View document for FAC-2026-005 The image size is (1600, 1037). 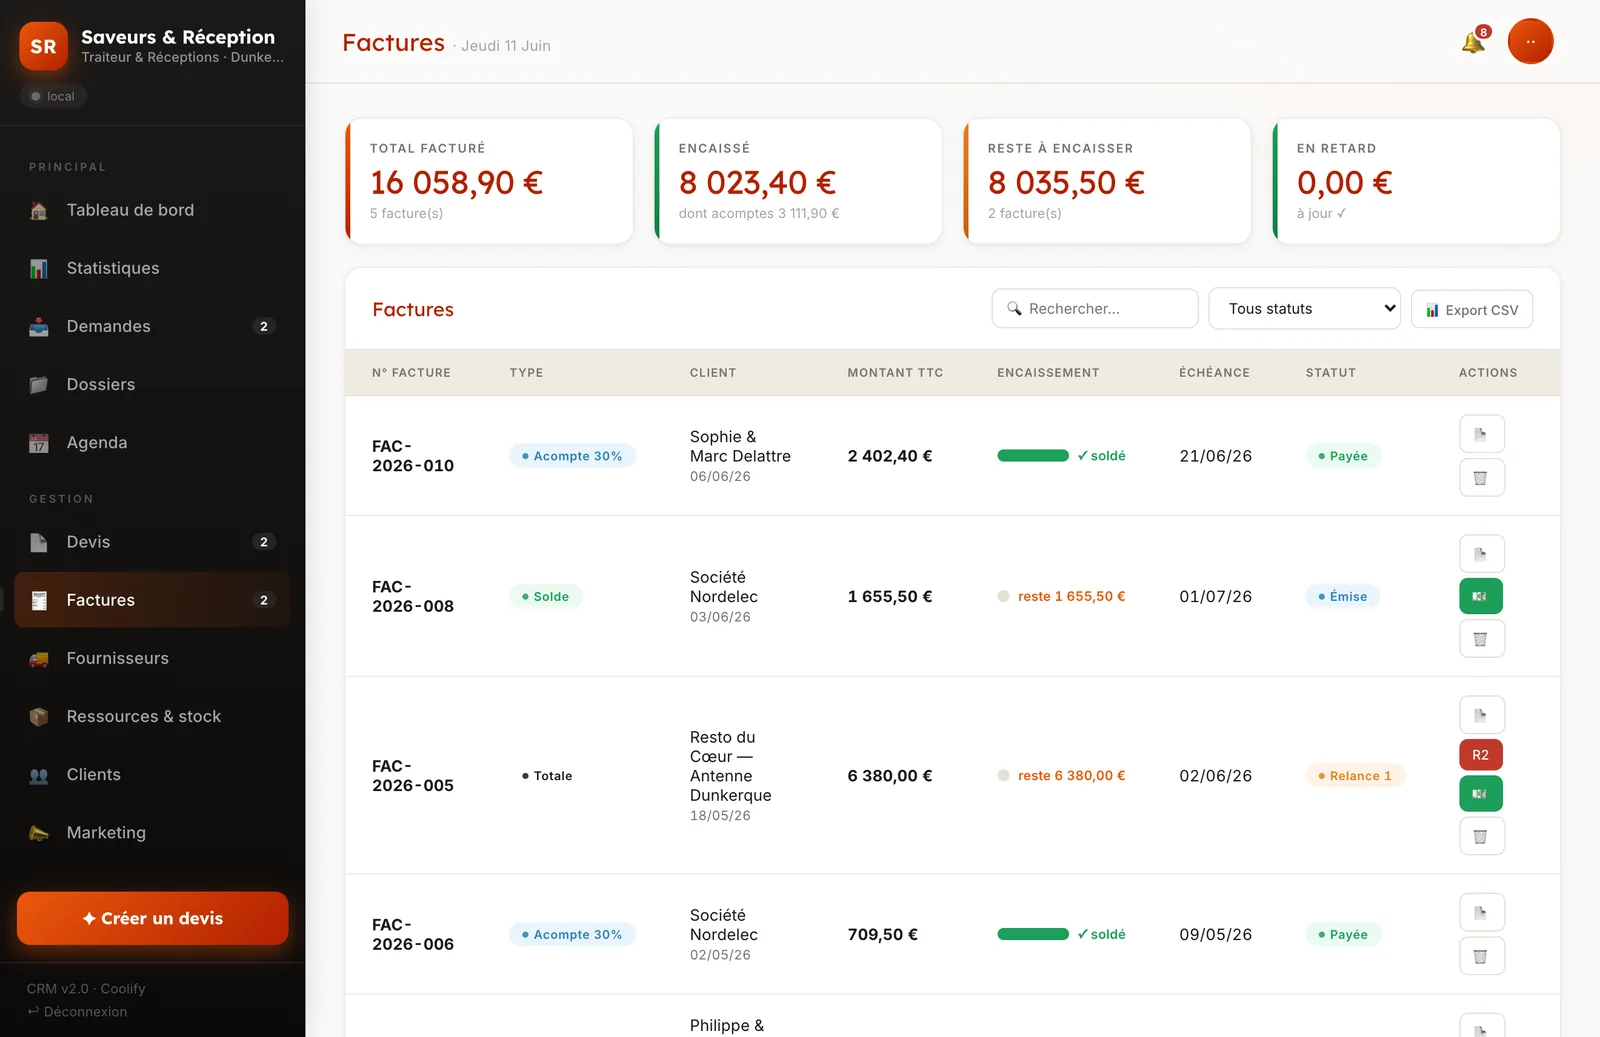1481,714
